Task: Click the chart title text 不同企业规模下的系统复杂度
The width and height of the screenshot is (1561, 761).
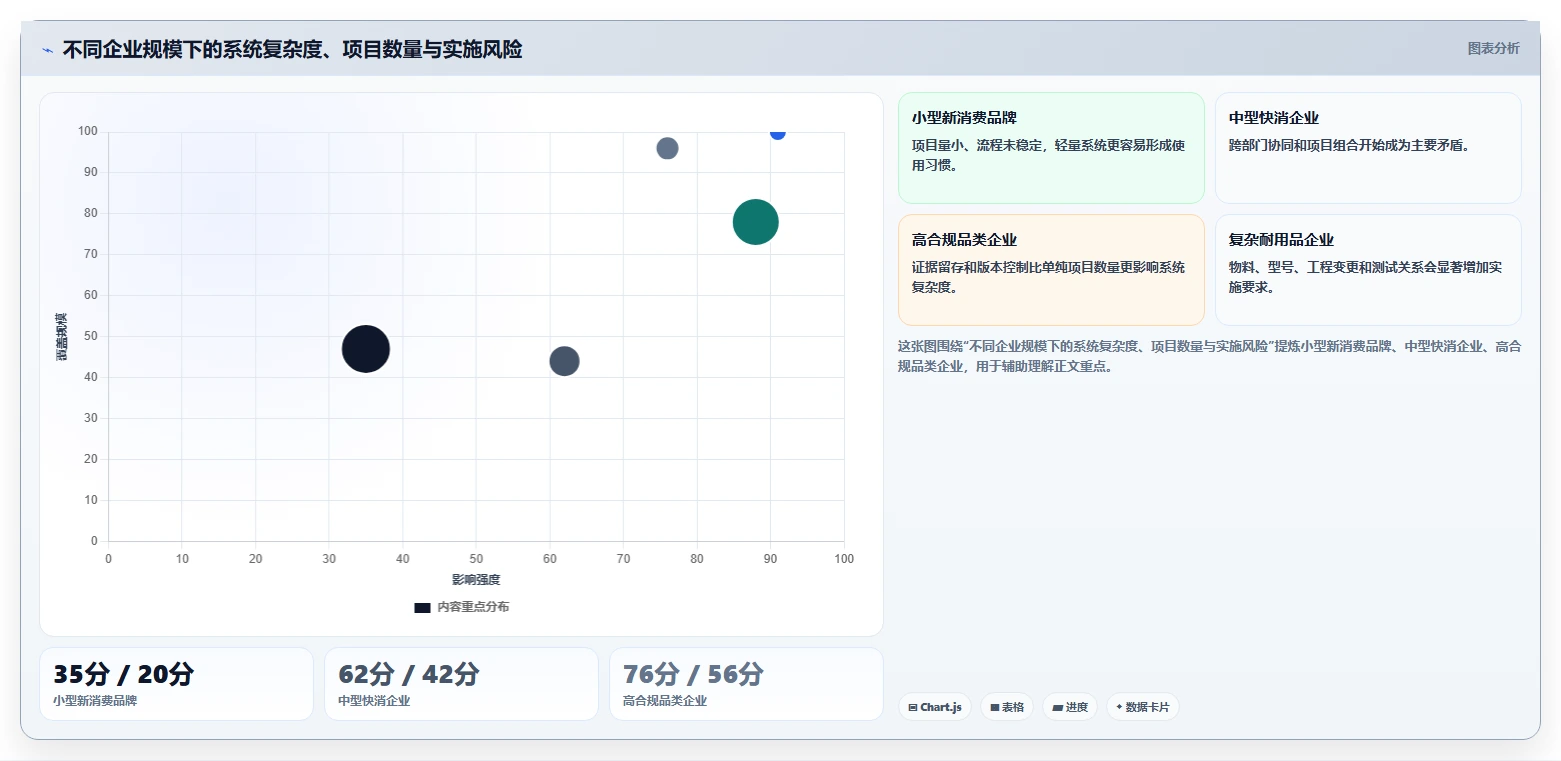Action: [x=292, y=50]
